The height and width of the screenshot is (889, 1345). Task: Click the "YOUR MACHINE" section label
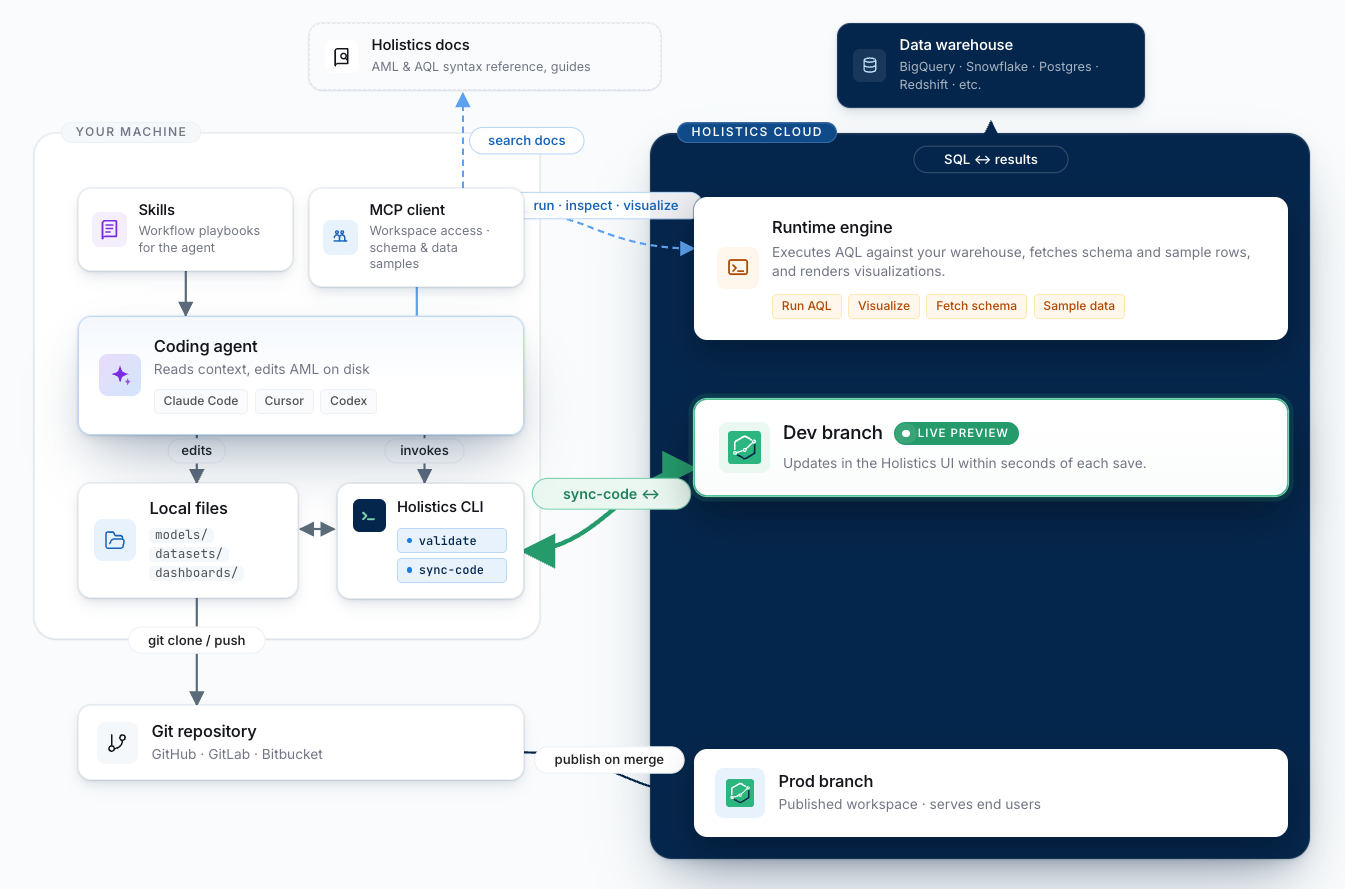[131, 132]
